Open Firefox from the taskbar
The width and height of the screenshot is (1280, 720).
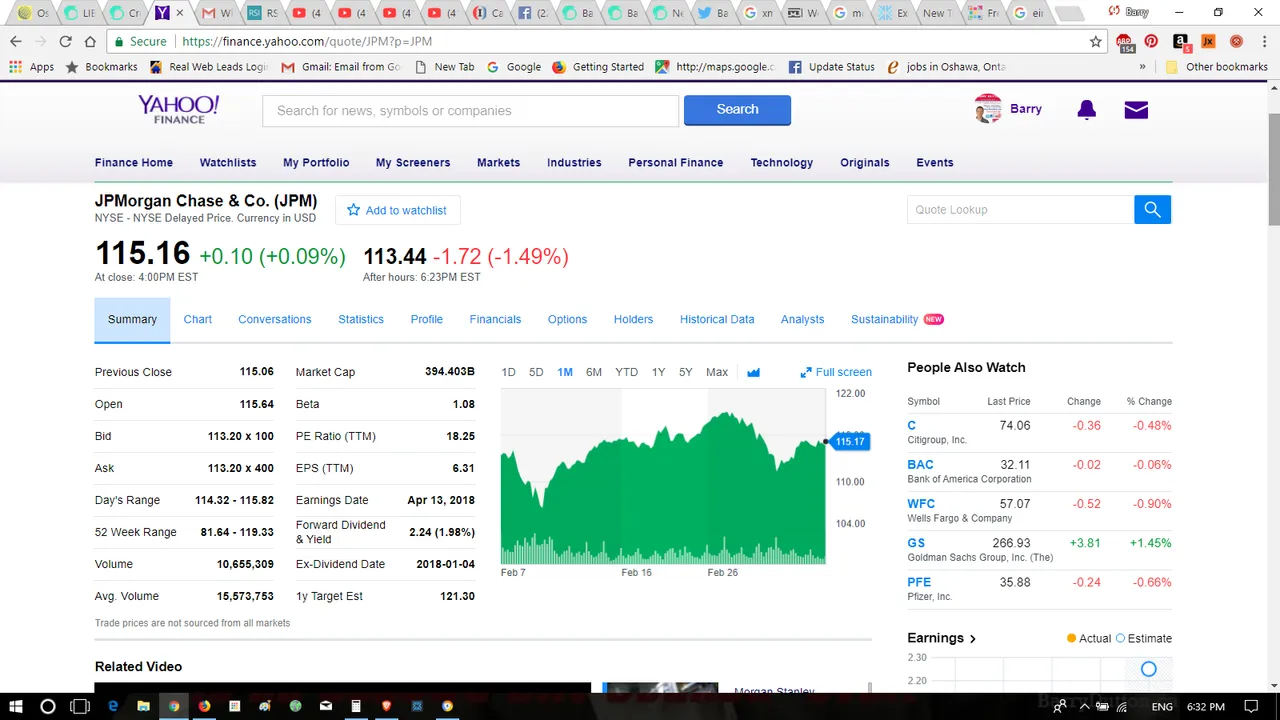pos(204,706)
